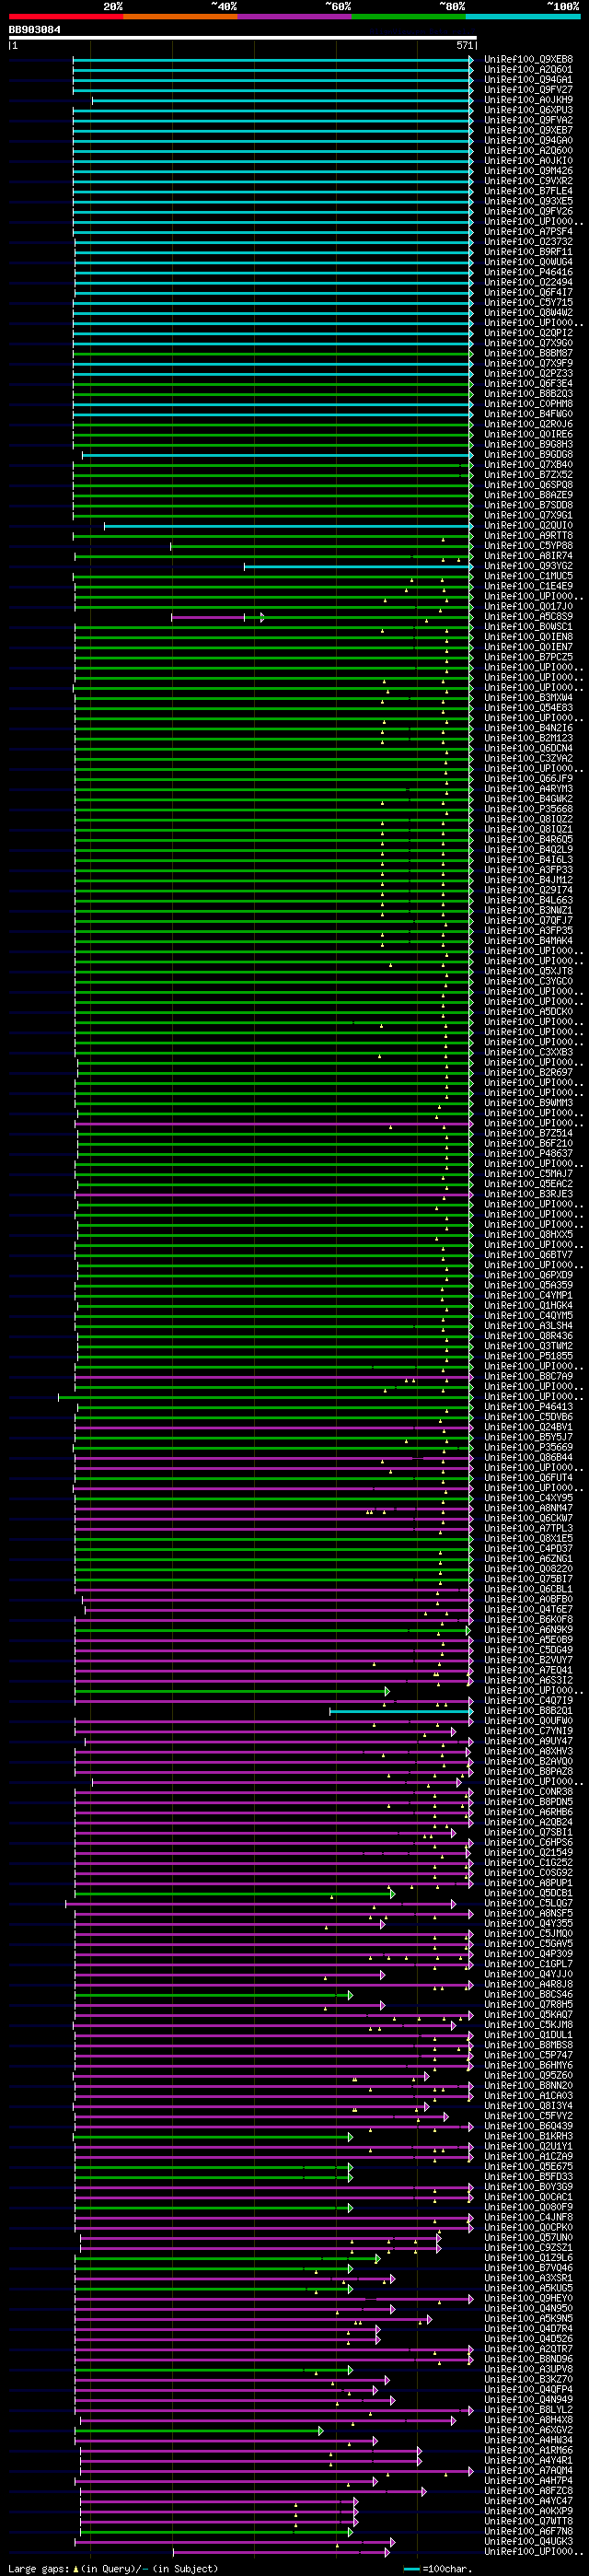Click the UniRef100_A1CZA9 label

click(x=529, y=2157)
